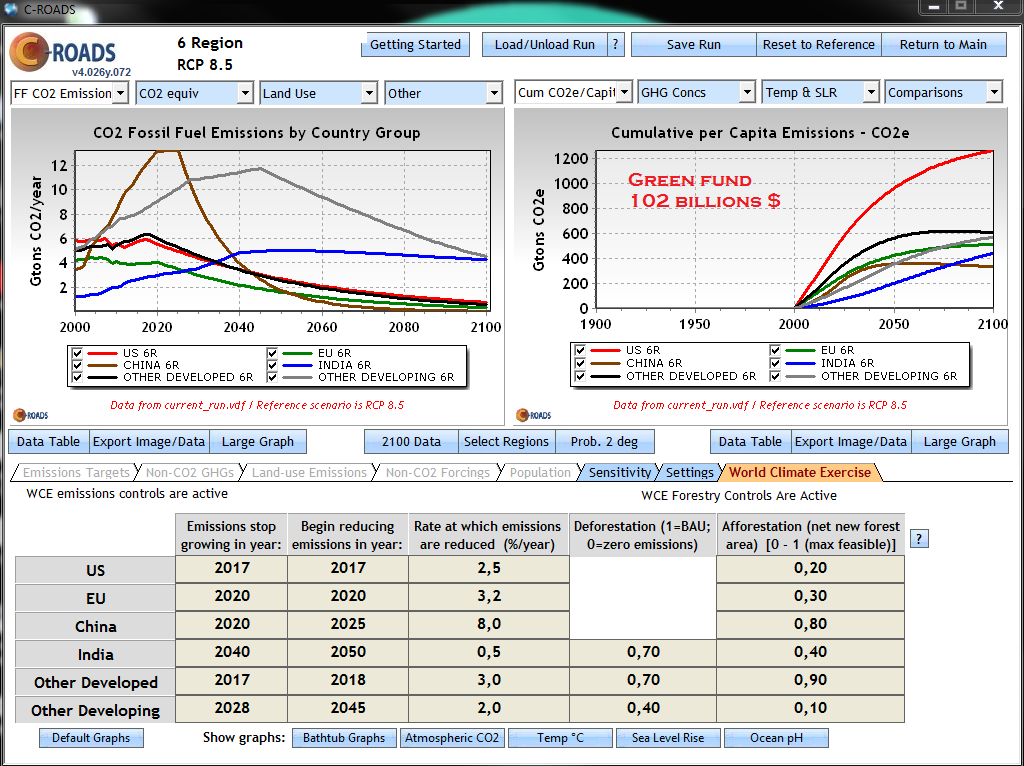The image size is (1024, 766).
Task: Select the Land-use Emissions tab
Action: click(309, 472)
